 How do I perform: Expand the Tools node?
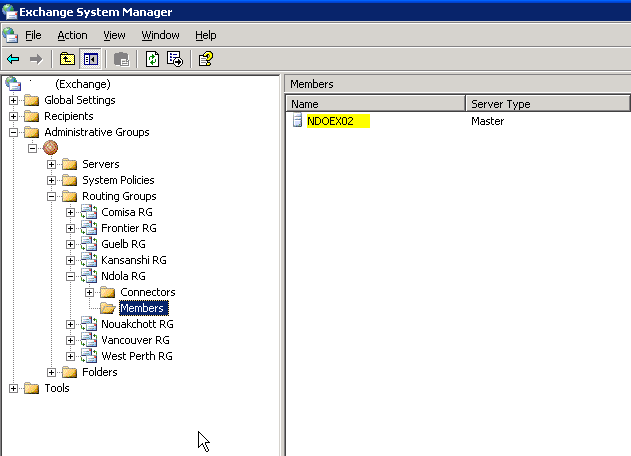(13, 388)
